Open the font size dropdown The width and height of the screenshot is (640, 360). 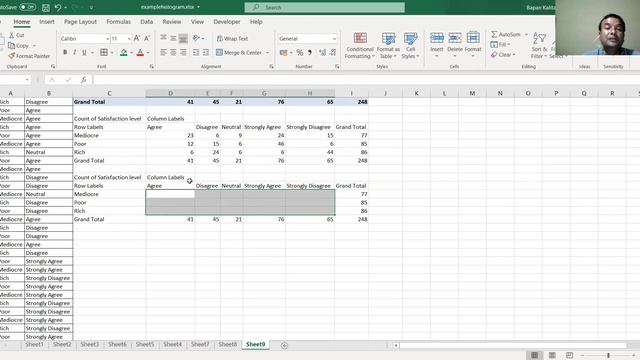pos(129,38)
